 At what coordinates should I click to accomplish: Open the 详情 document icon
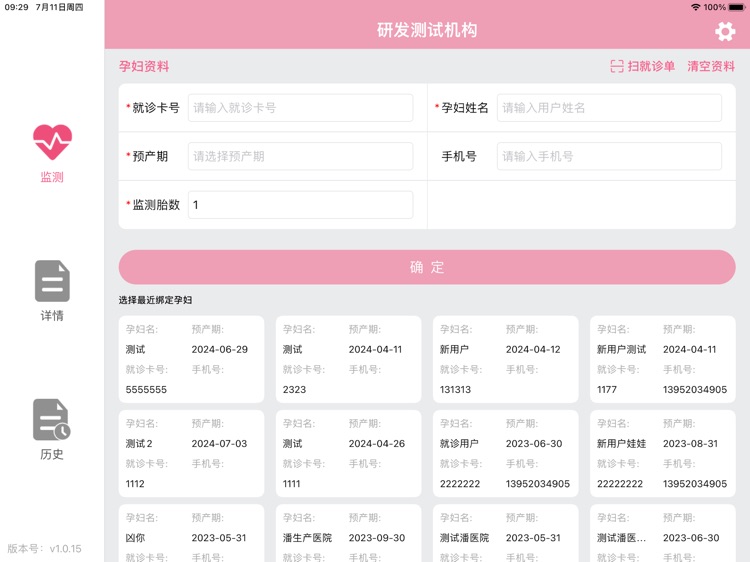coord(52,281)
